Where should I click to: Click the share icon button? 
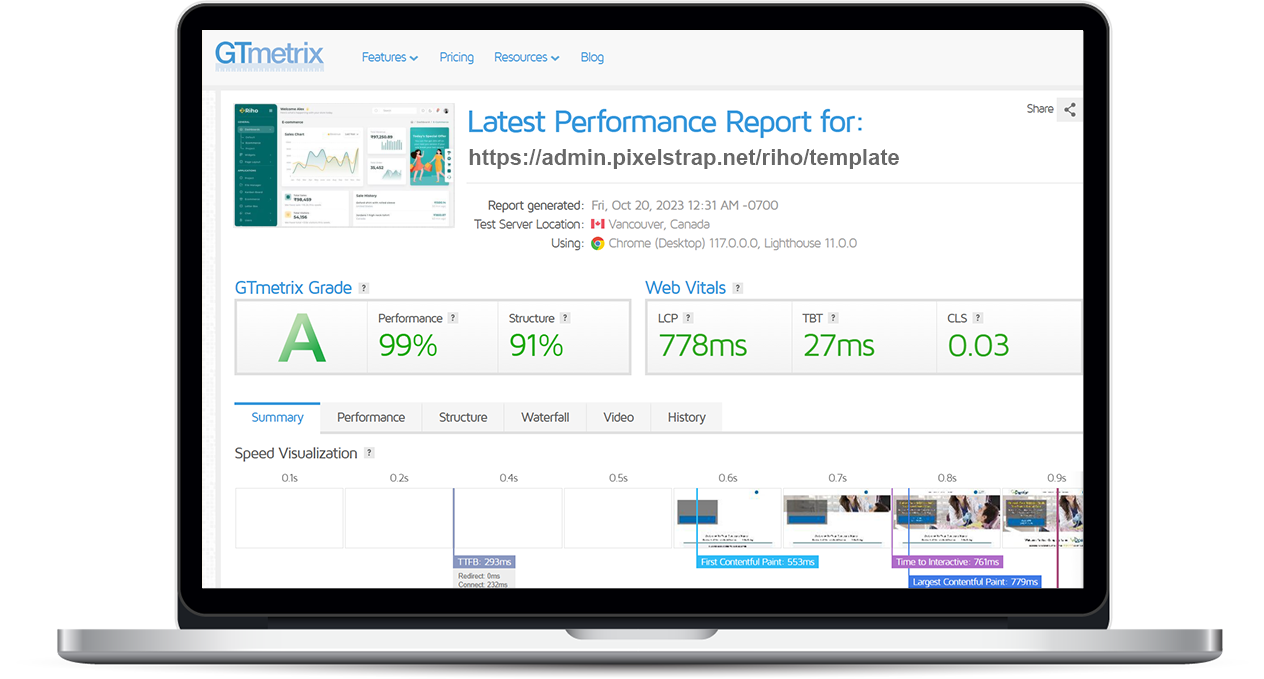(1069, 110)
